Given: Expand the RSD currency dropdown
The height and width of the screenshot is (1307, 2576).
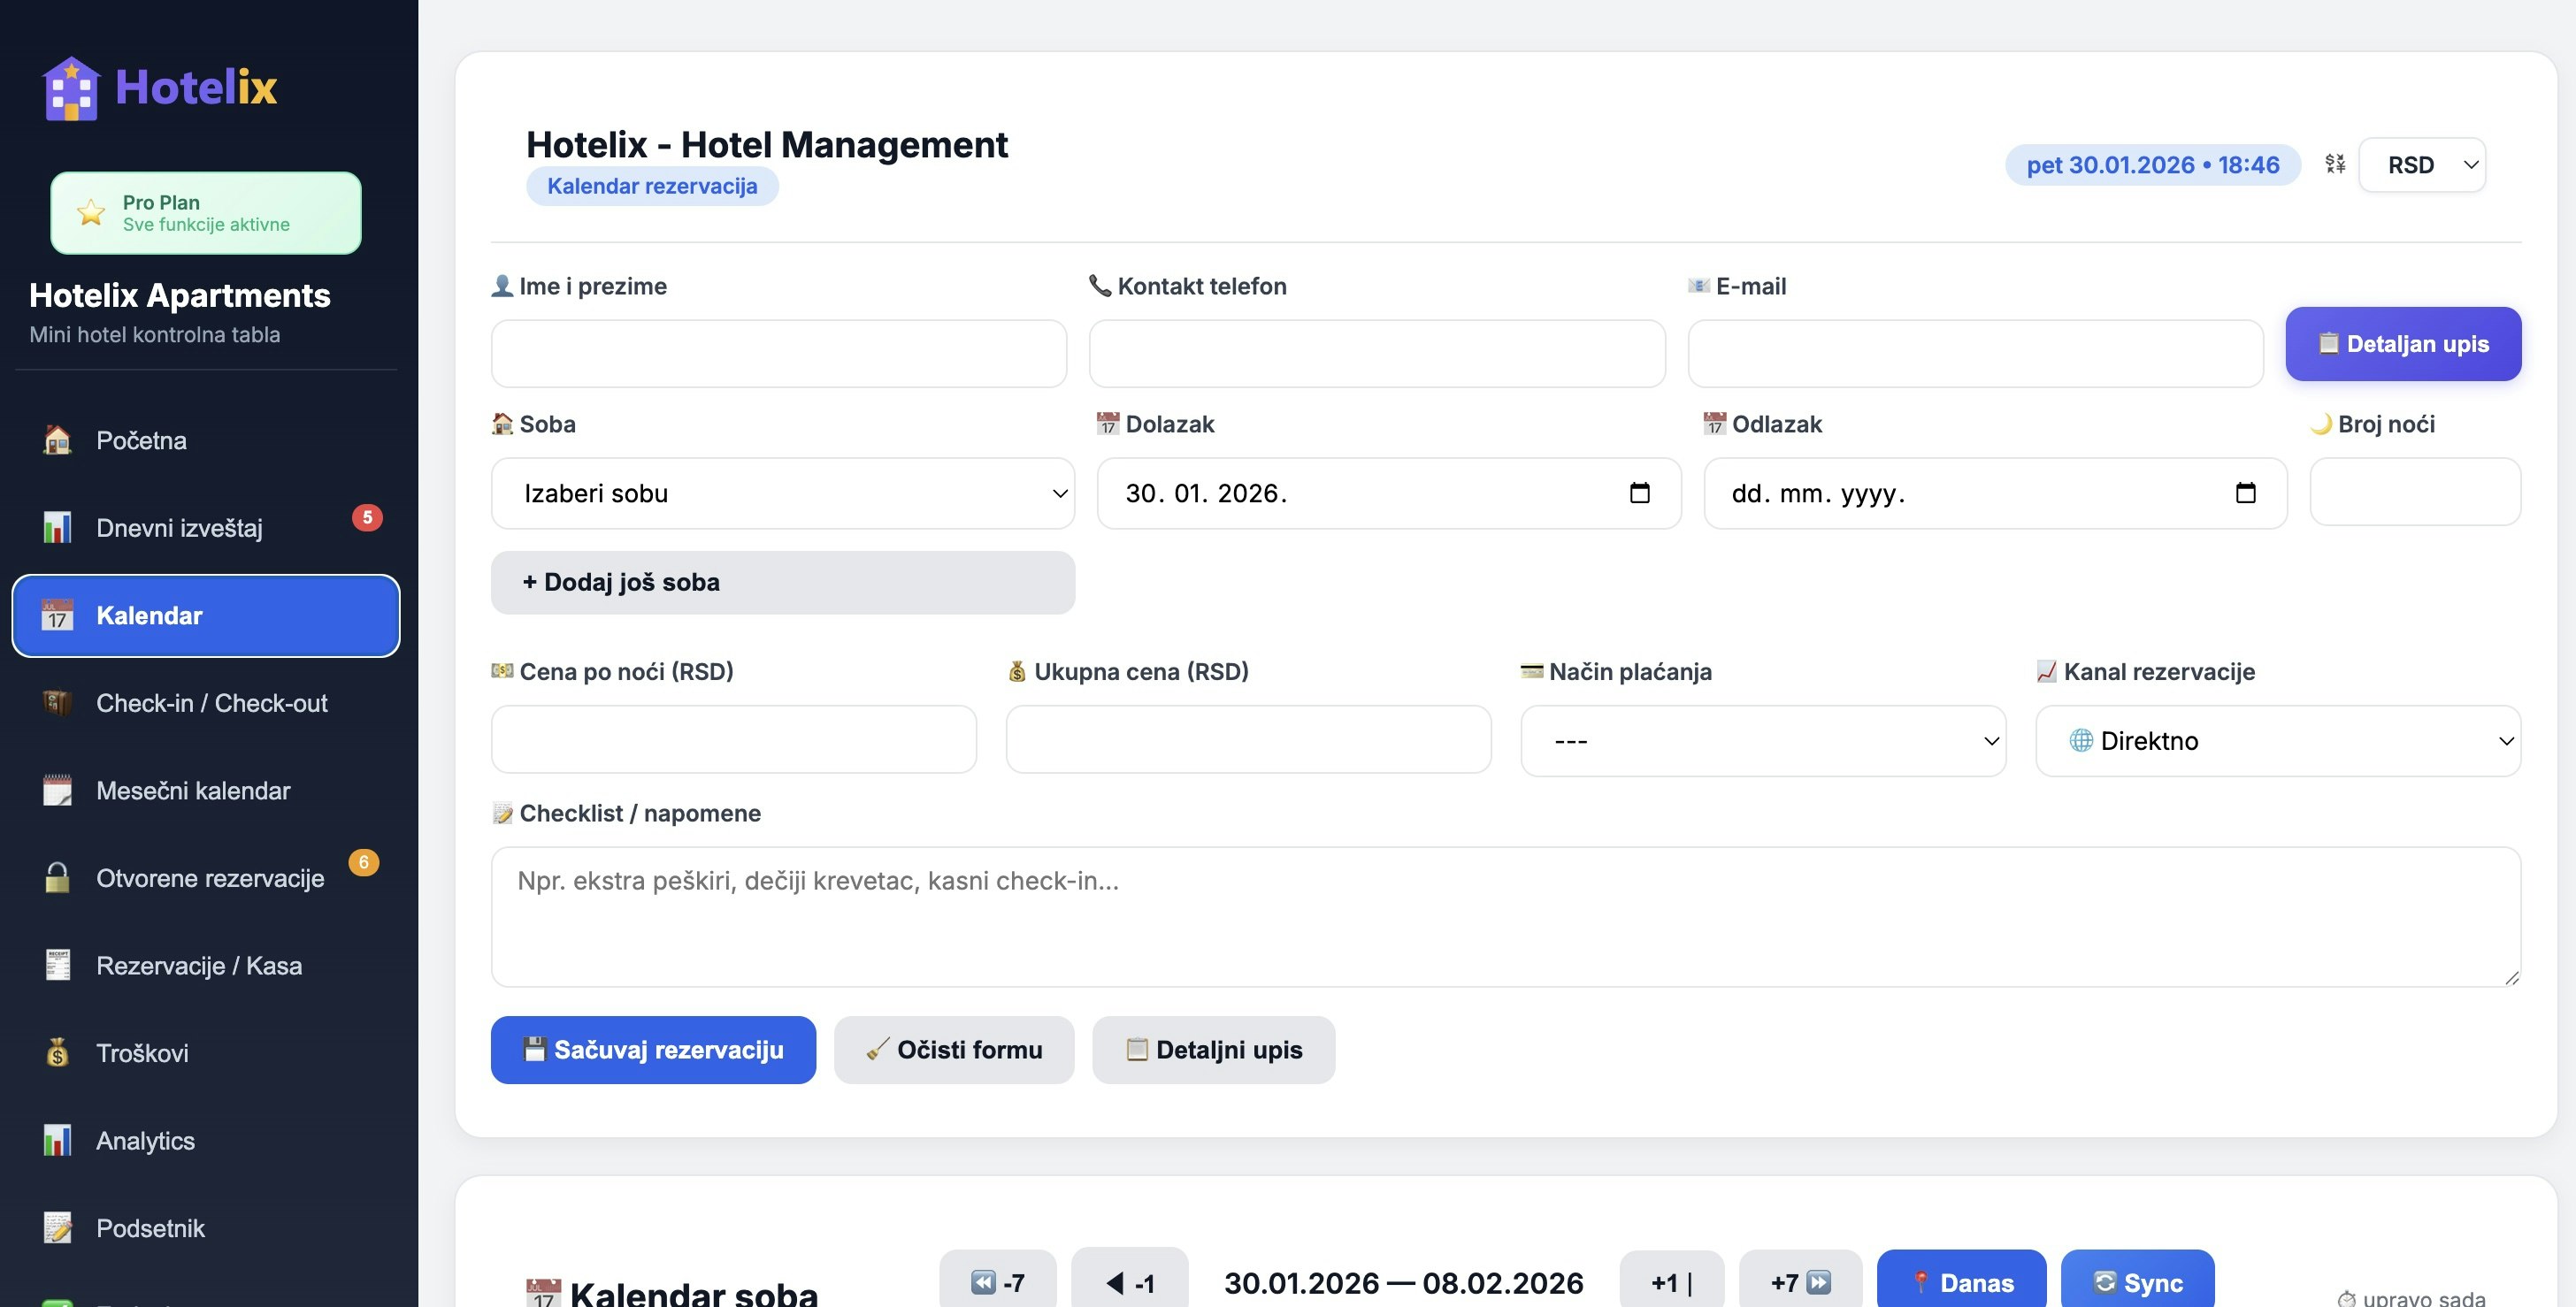Looking at the screenshot, I should click(2421, 165).
